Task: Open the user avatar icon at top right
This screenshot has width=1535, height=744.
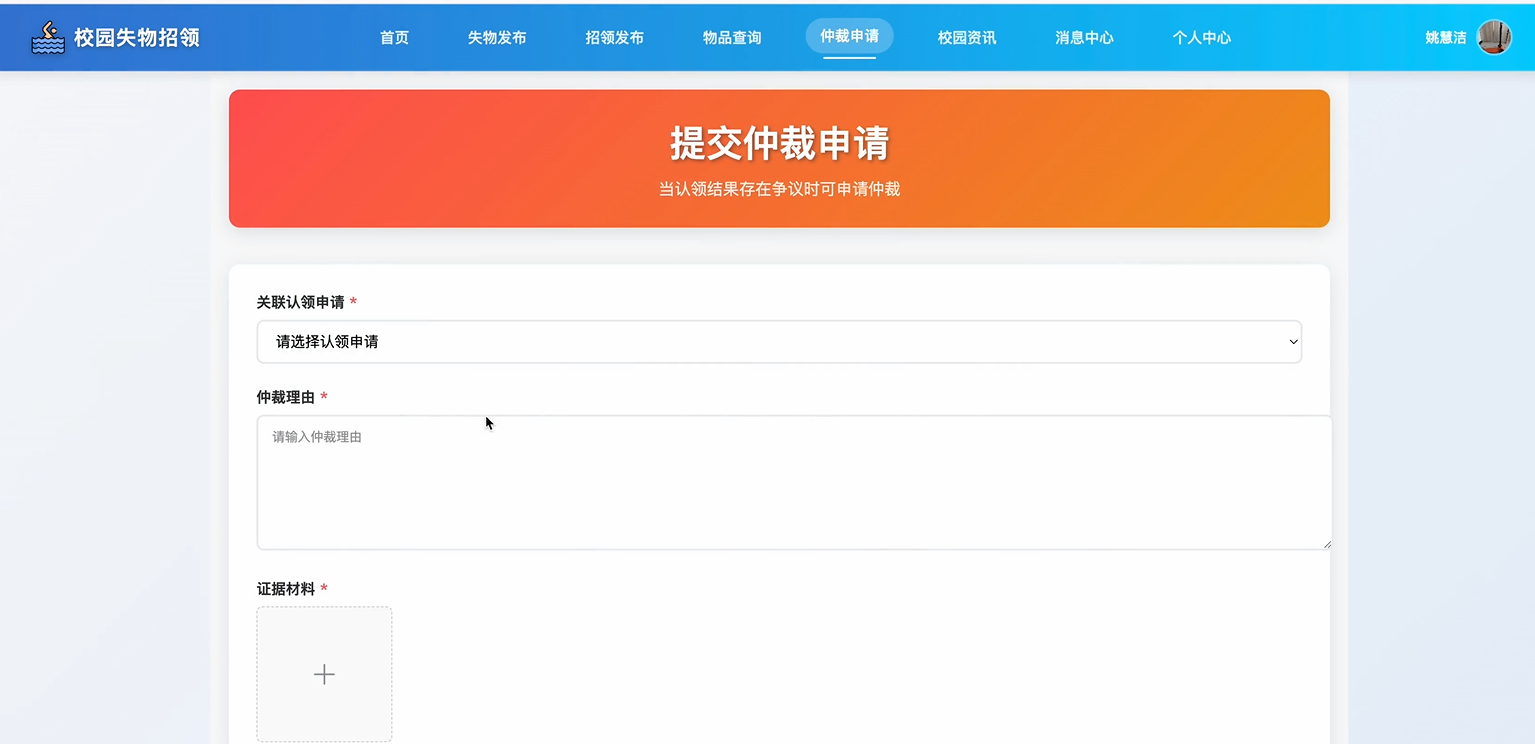Action: coord(1496,36)
